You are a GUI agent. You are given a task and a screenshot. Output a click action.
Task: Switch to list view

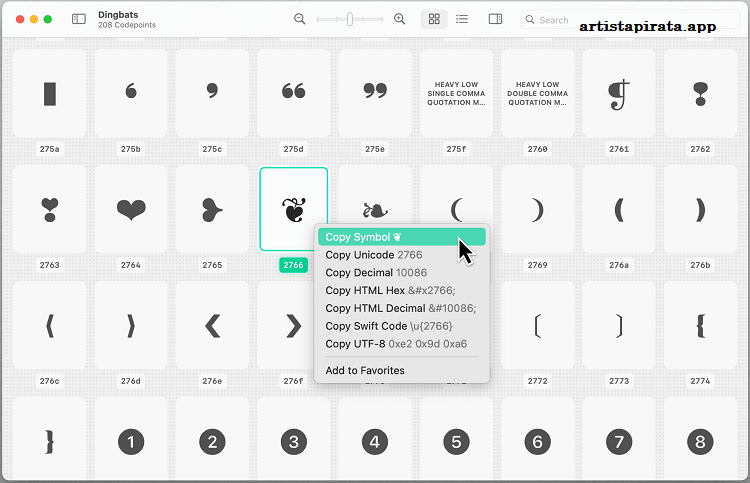[462, 19]
